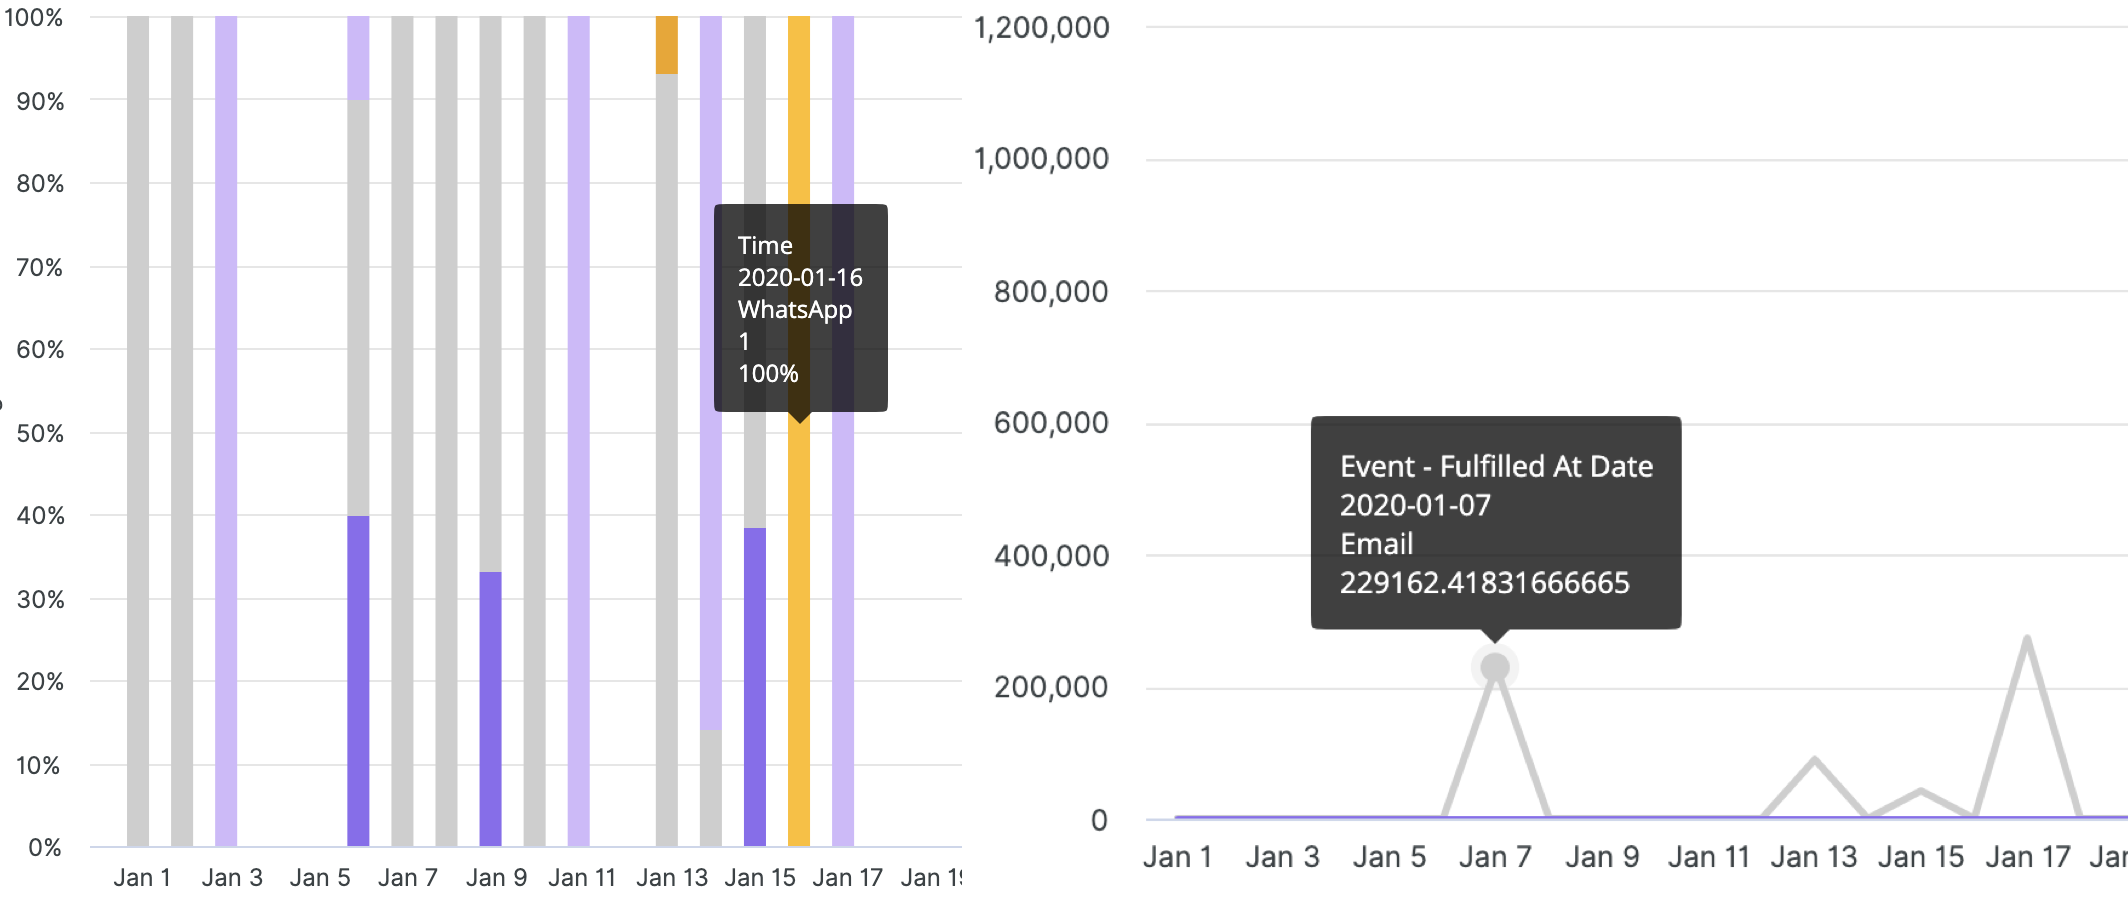2128x902 pixels.
Task: Click the dark purple segment of Jan 6 bar
Action: [358, 681]
